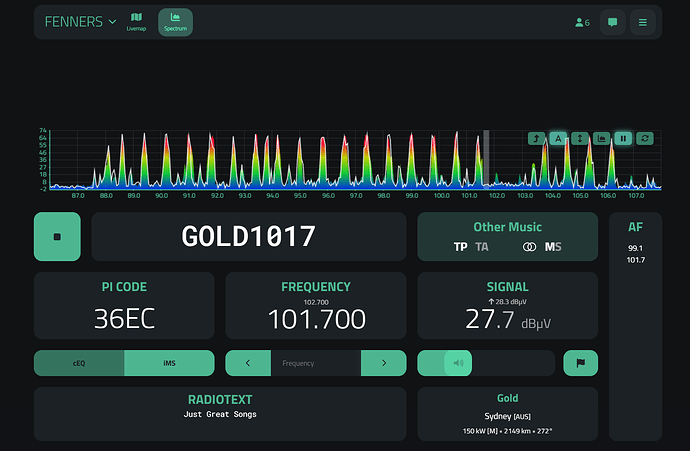Toggle the cEQ filter

[x=79, y=363]
